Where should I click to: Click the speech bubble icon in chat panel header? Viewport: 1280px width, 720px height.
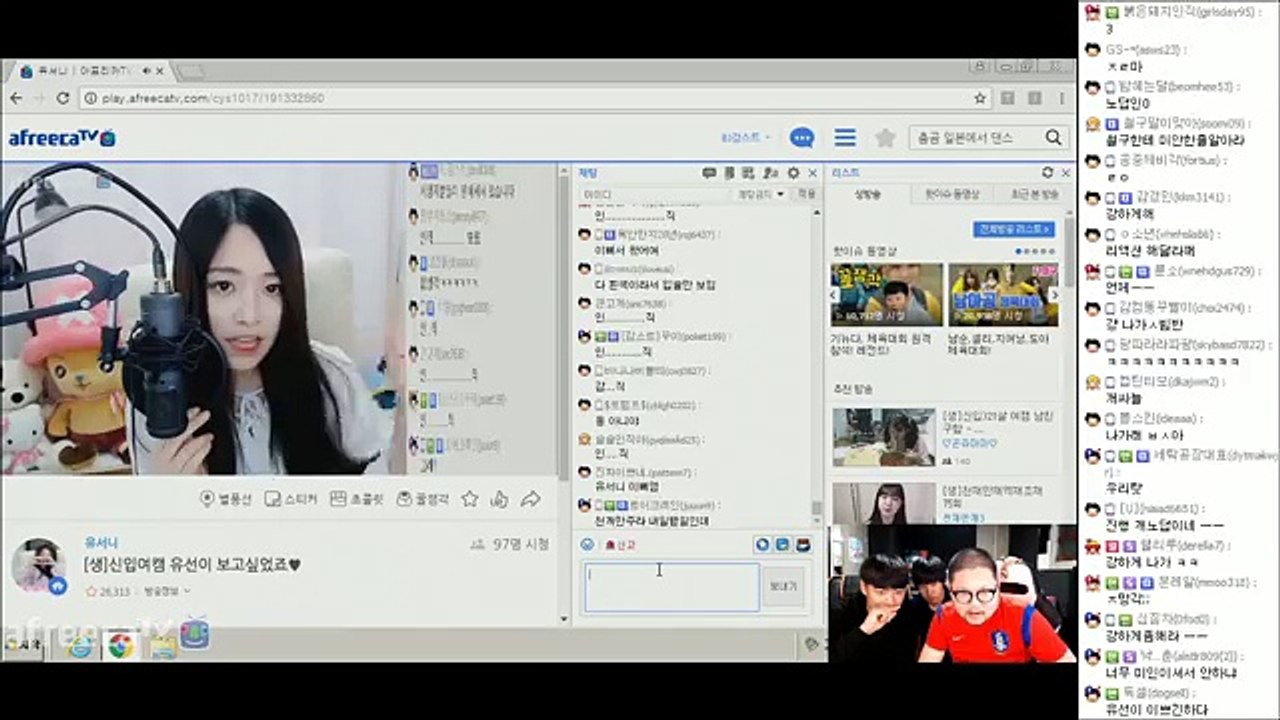[709, 173]
